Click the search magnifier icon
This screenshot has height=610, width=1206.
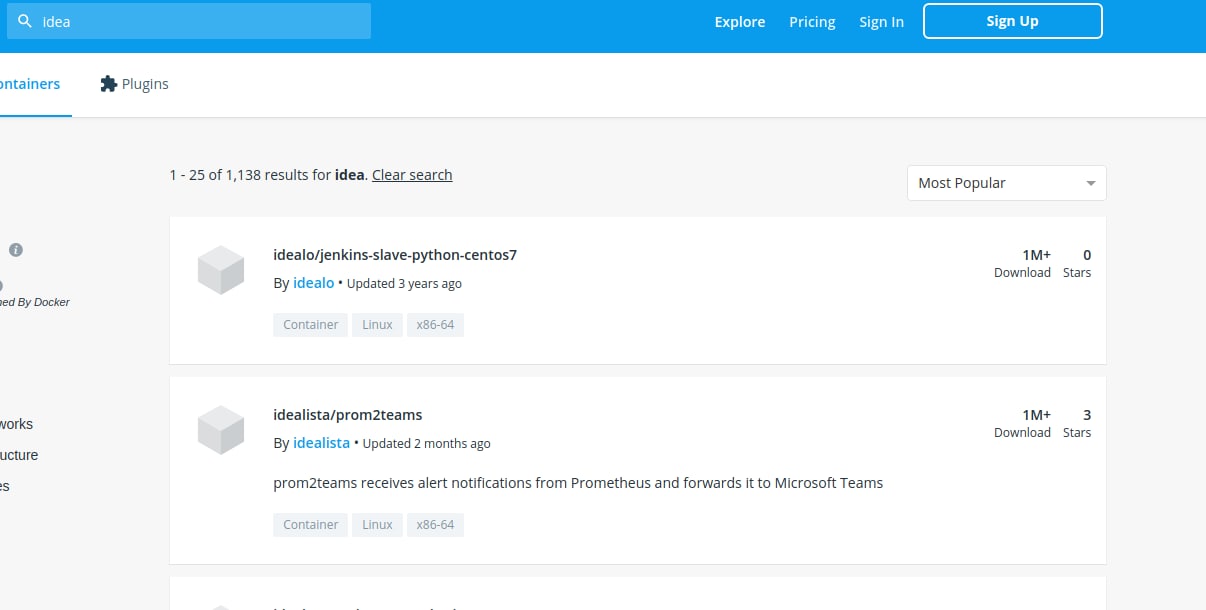(x=25, y=21)
